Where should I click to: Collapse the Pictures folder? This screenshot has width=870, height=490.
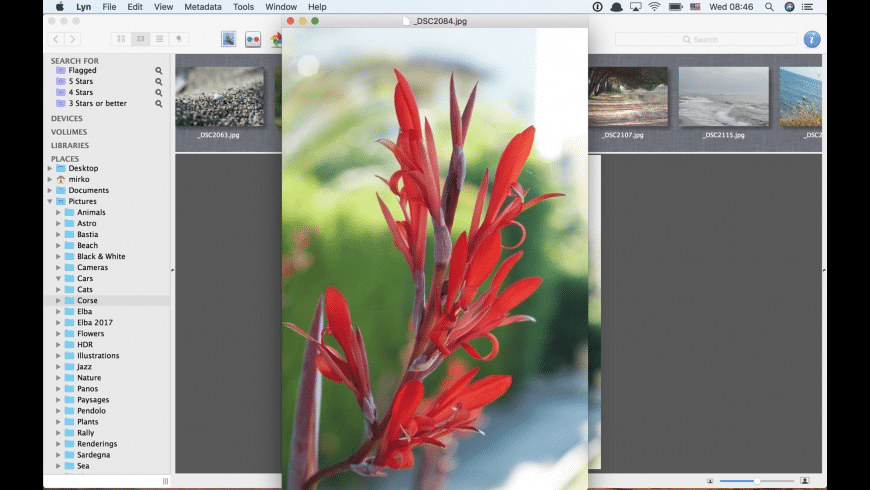(50, 201)
